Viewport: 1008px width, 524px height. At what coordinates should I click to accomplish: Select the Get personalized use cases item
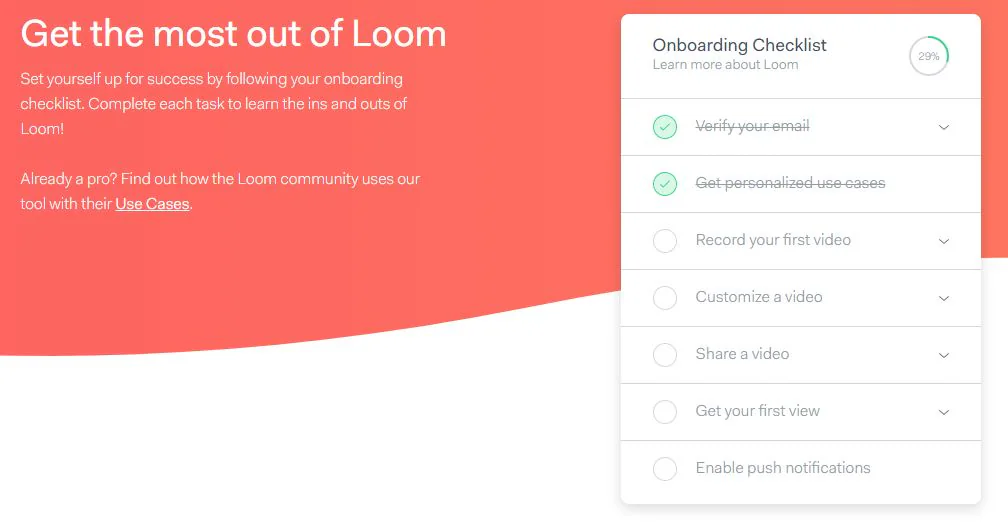[790, 183]
